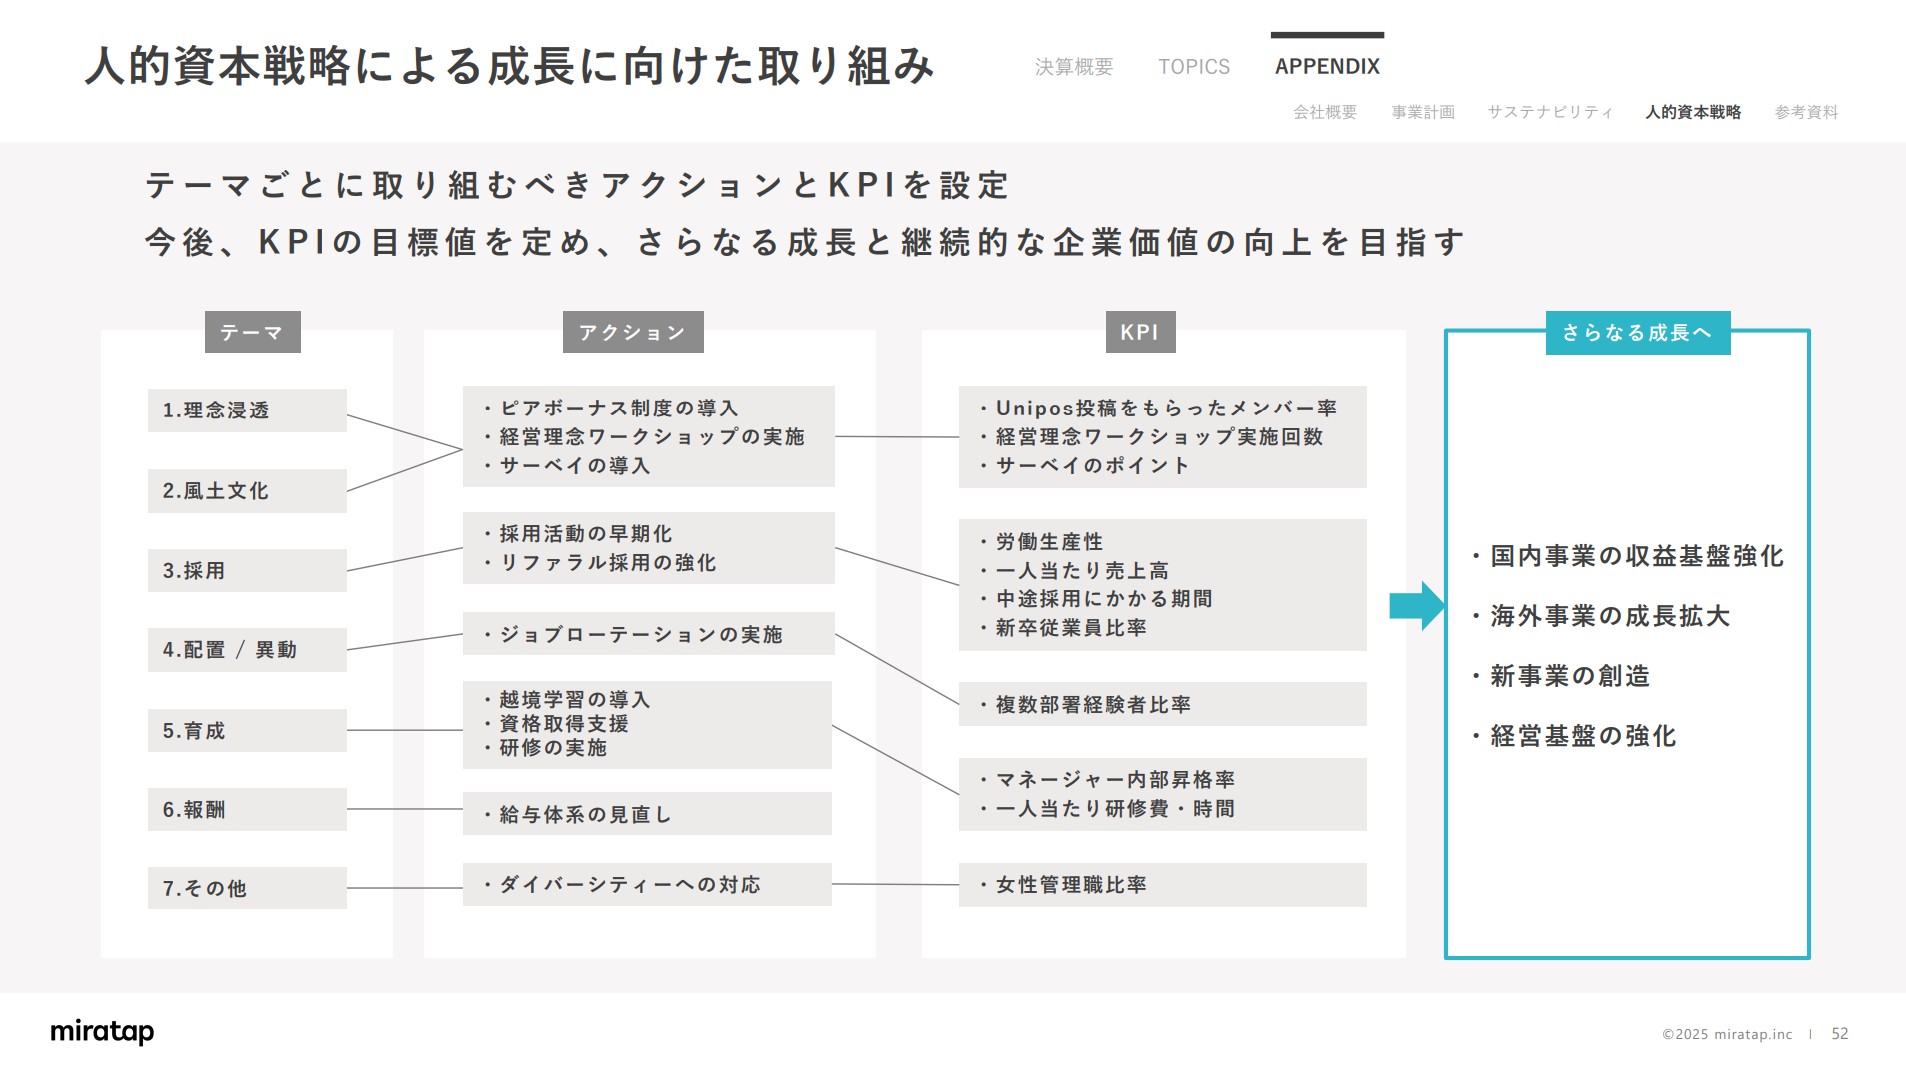Expand the 3.採用 theme item
Screen dimensions: 1906x1069
click(246, 570)
